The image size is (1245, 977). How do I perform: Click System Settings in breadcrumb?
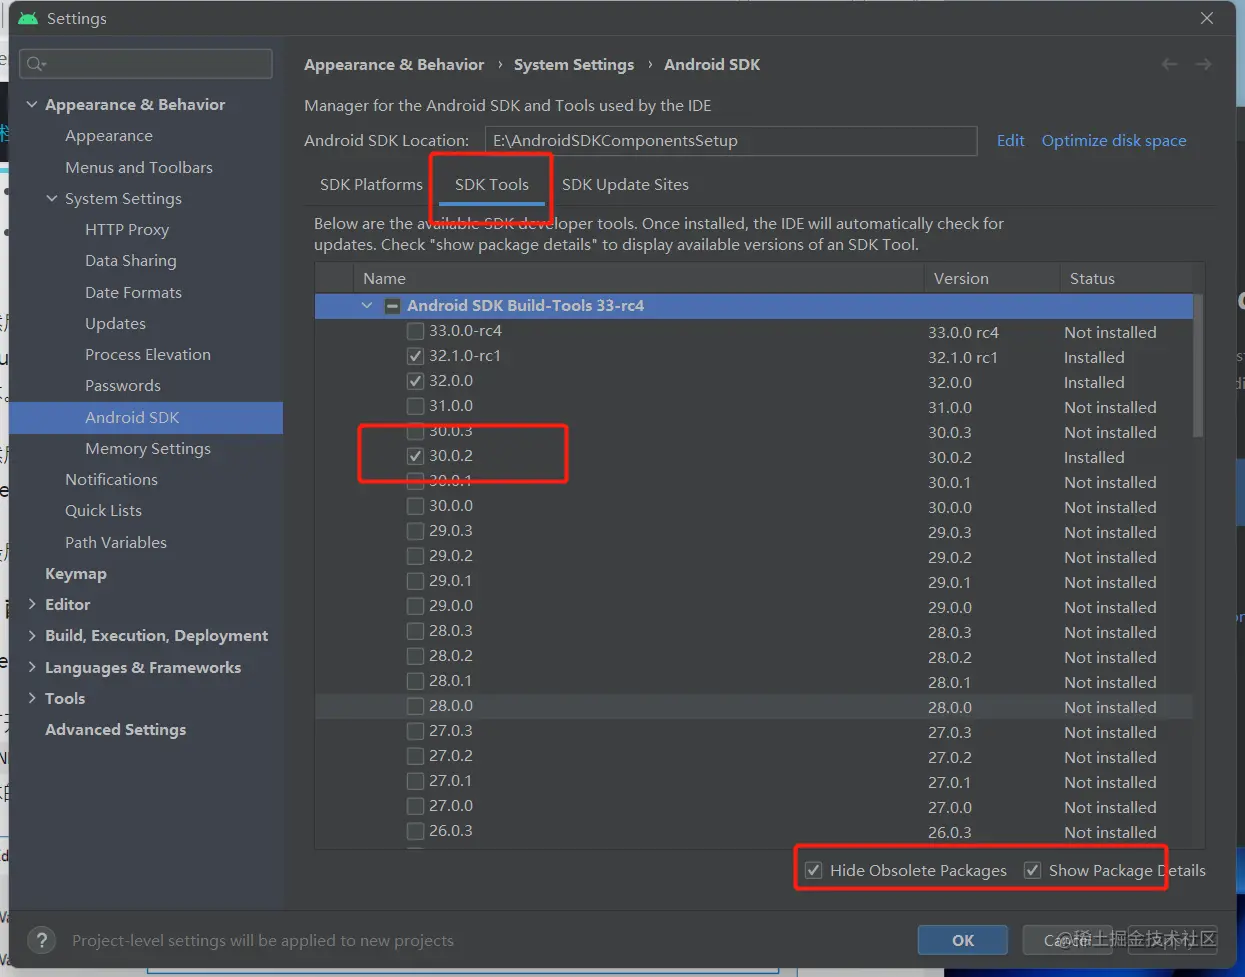pos(574,64)
